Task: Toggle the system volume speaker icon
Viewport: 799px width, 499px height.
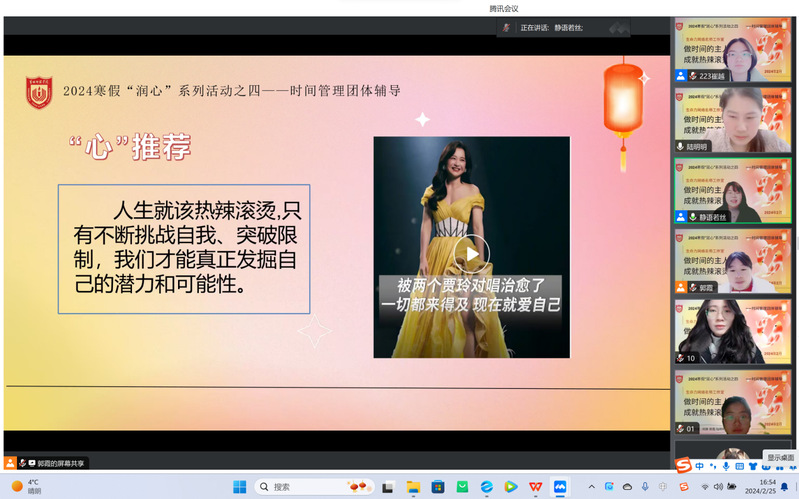Action: (718, 487)
